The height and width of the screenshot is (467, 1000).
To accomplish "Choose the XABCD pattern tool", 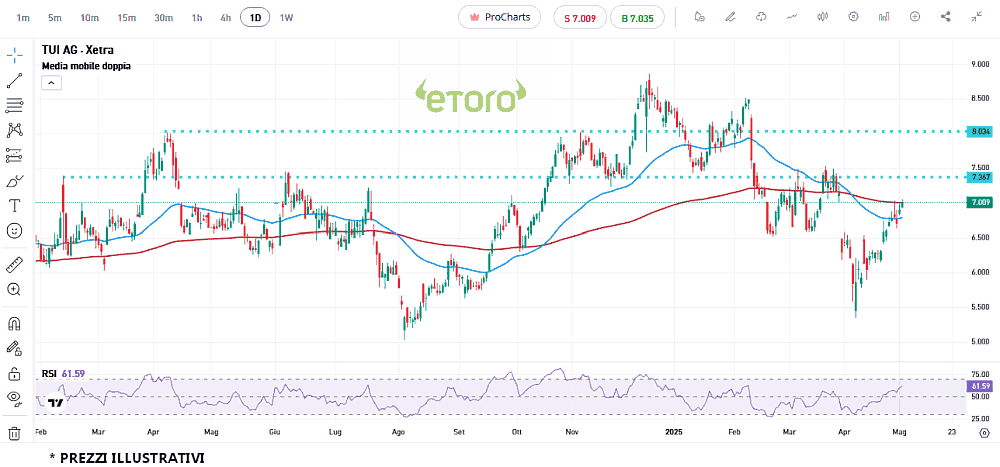I will point(14,130).
